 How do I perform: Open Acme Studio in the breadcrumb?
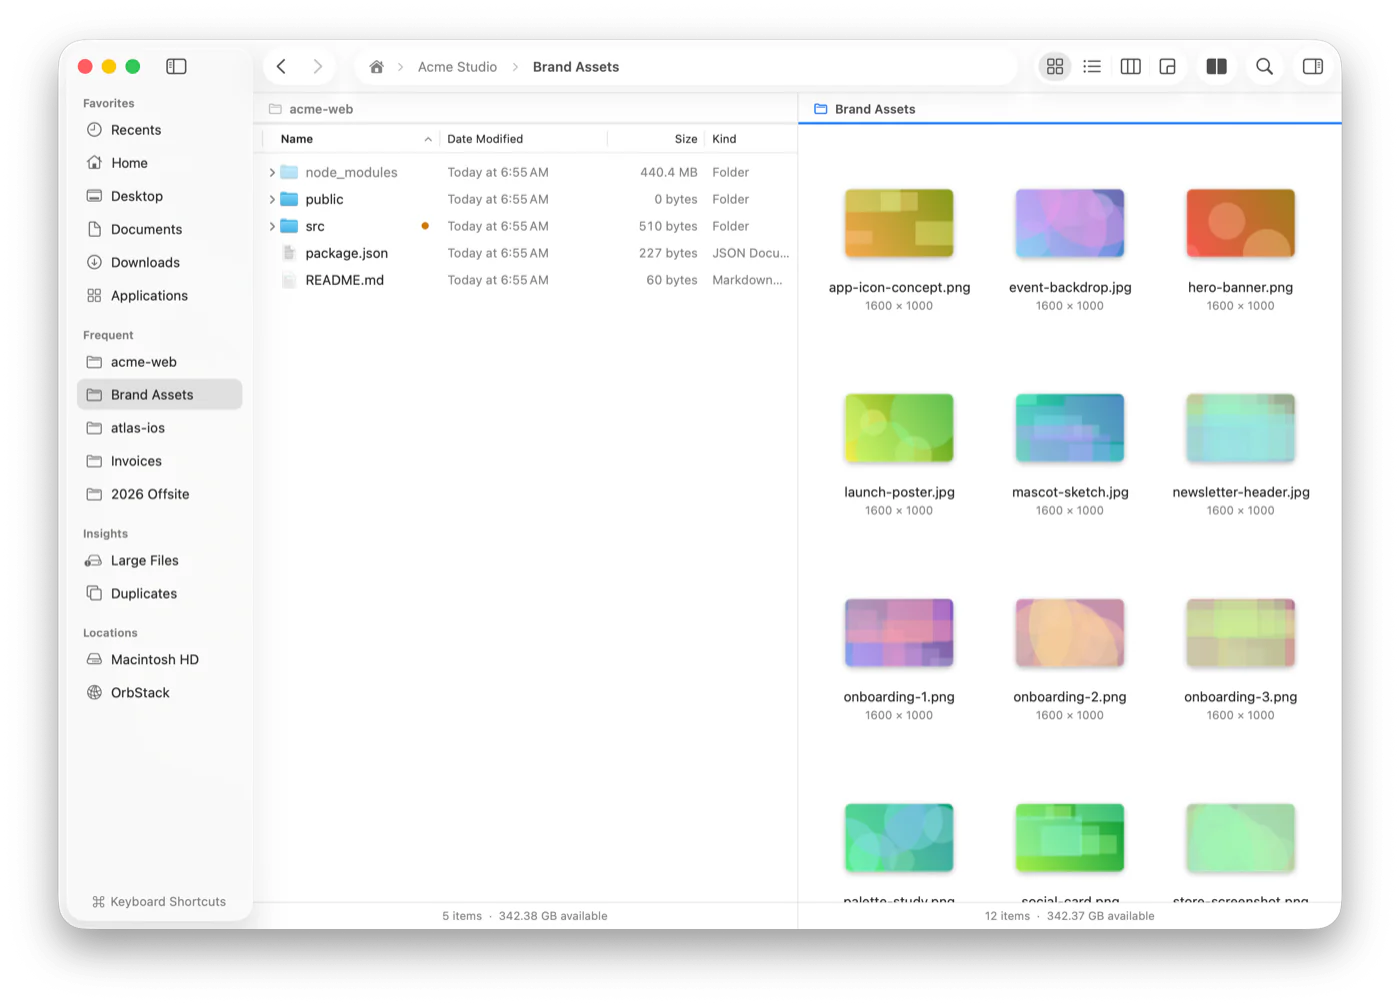point(457,67)
